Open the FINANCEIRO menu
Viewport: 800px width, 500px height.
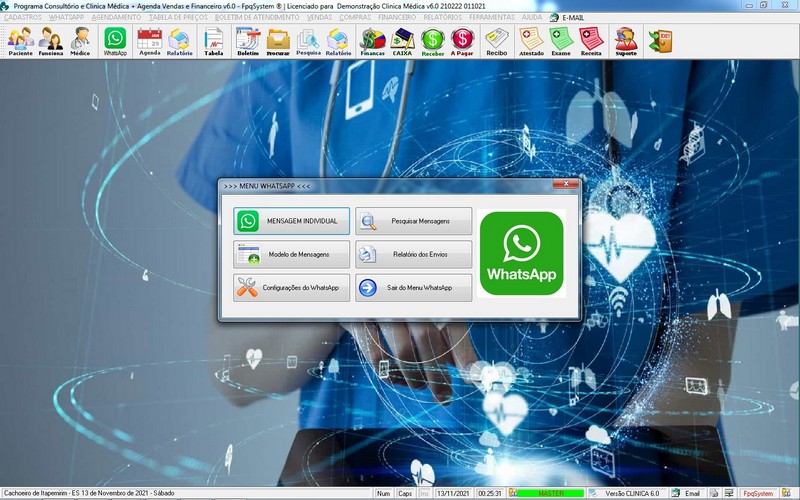[x=397, y=17]
